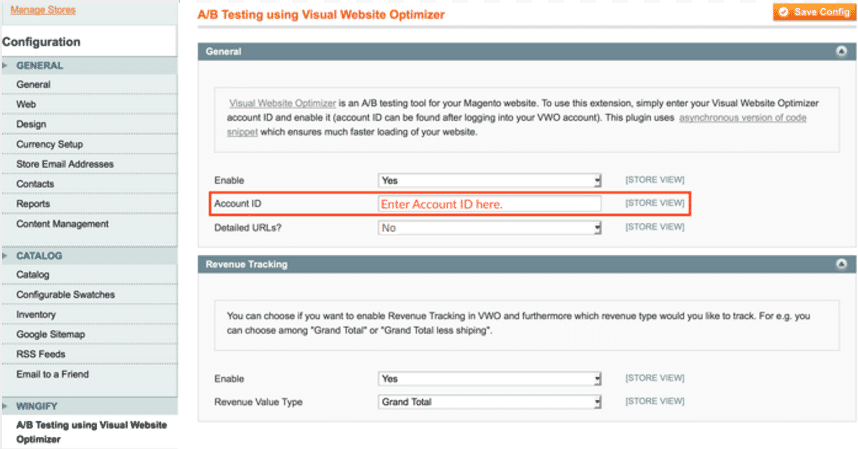The image size is (858, 449).
Task: Open the General section Enable dropdown
Action: tap(490, 180)
